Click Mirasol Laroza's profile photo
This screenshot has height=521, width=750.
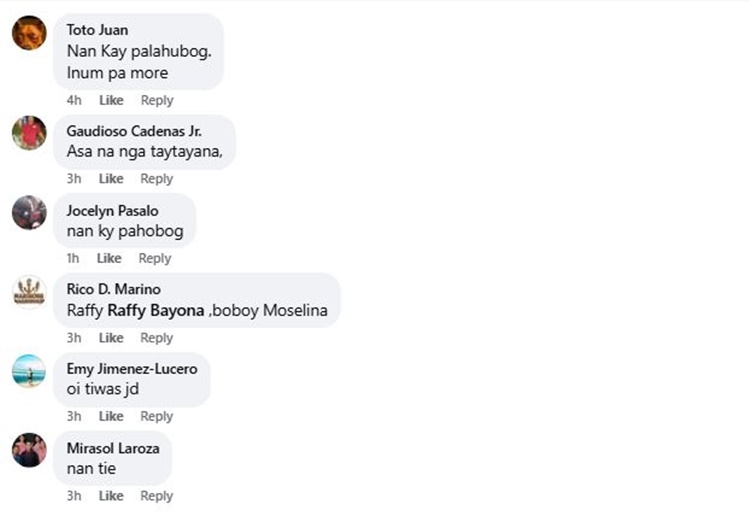point(29,450)
